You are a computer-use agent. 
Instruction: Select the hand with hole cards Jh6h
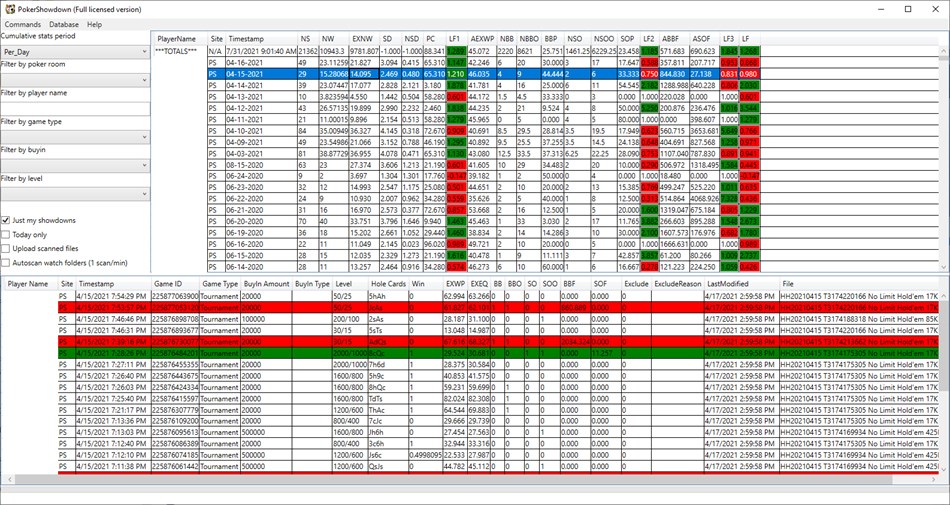500,432
